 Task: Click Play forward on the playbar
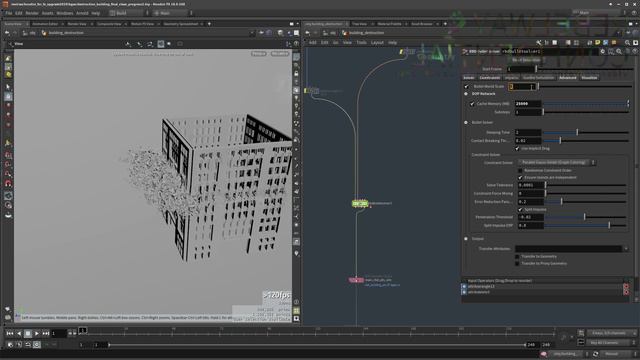(x=37, y=334)
